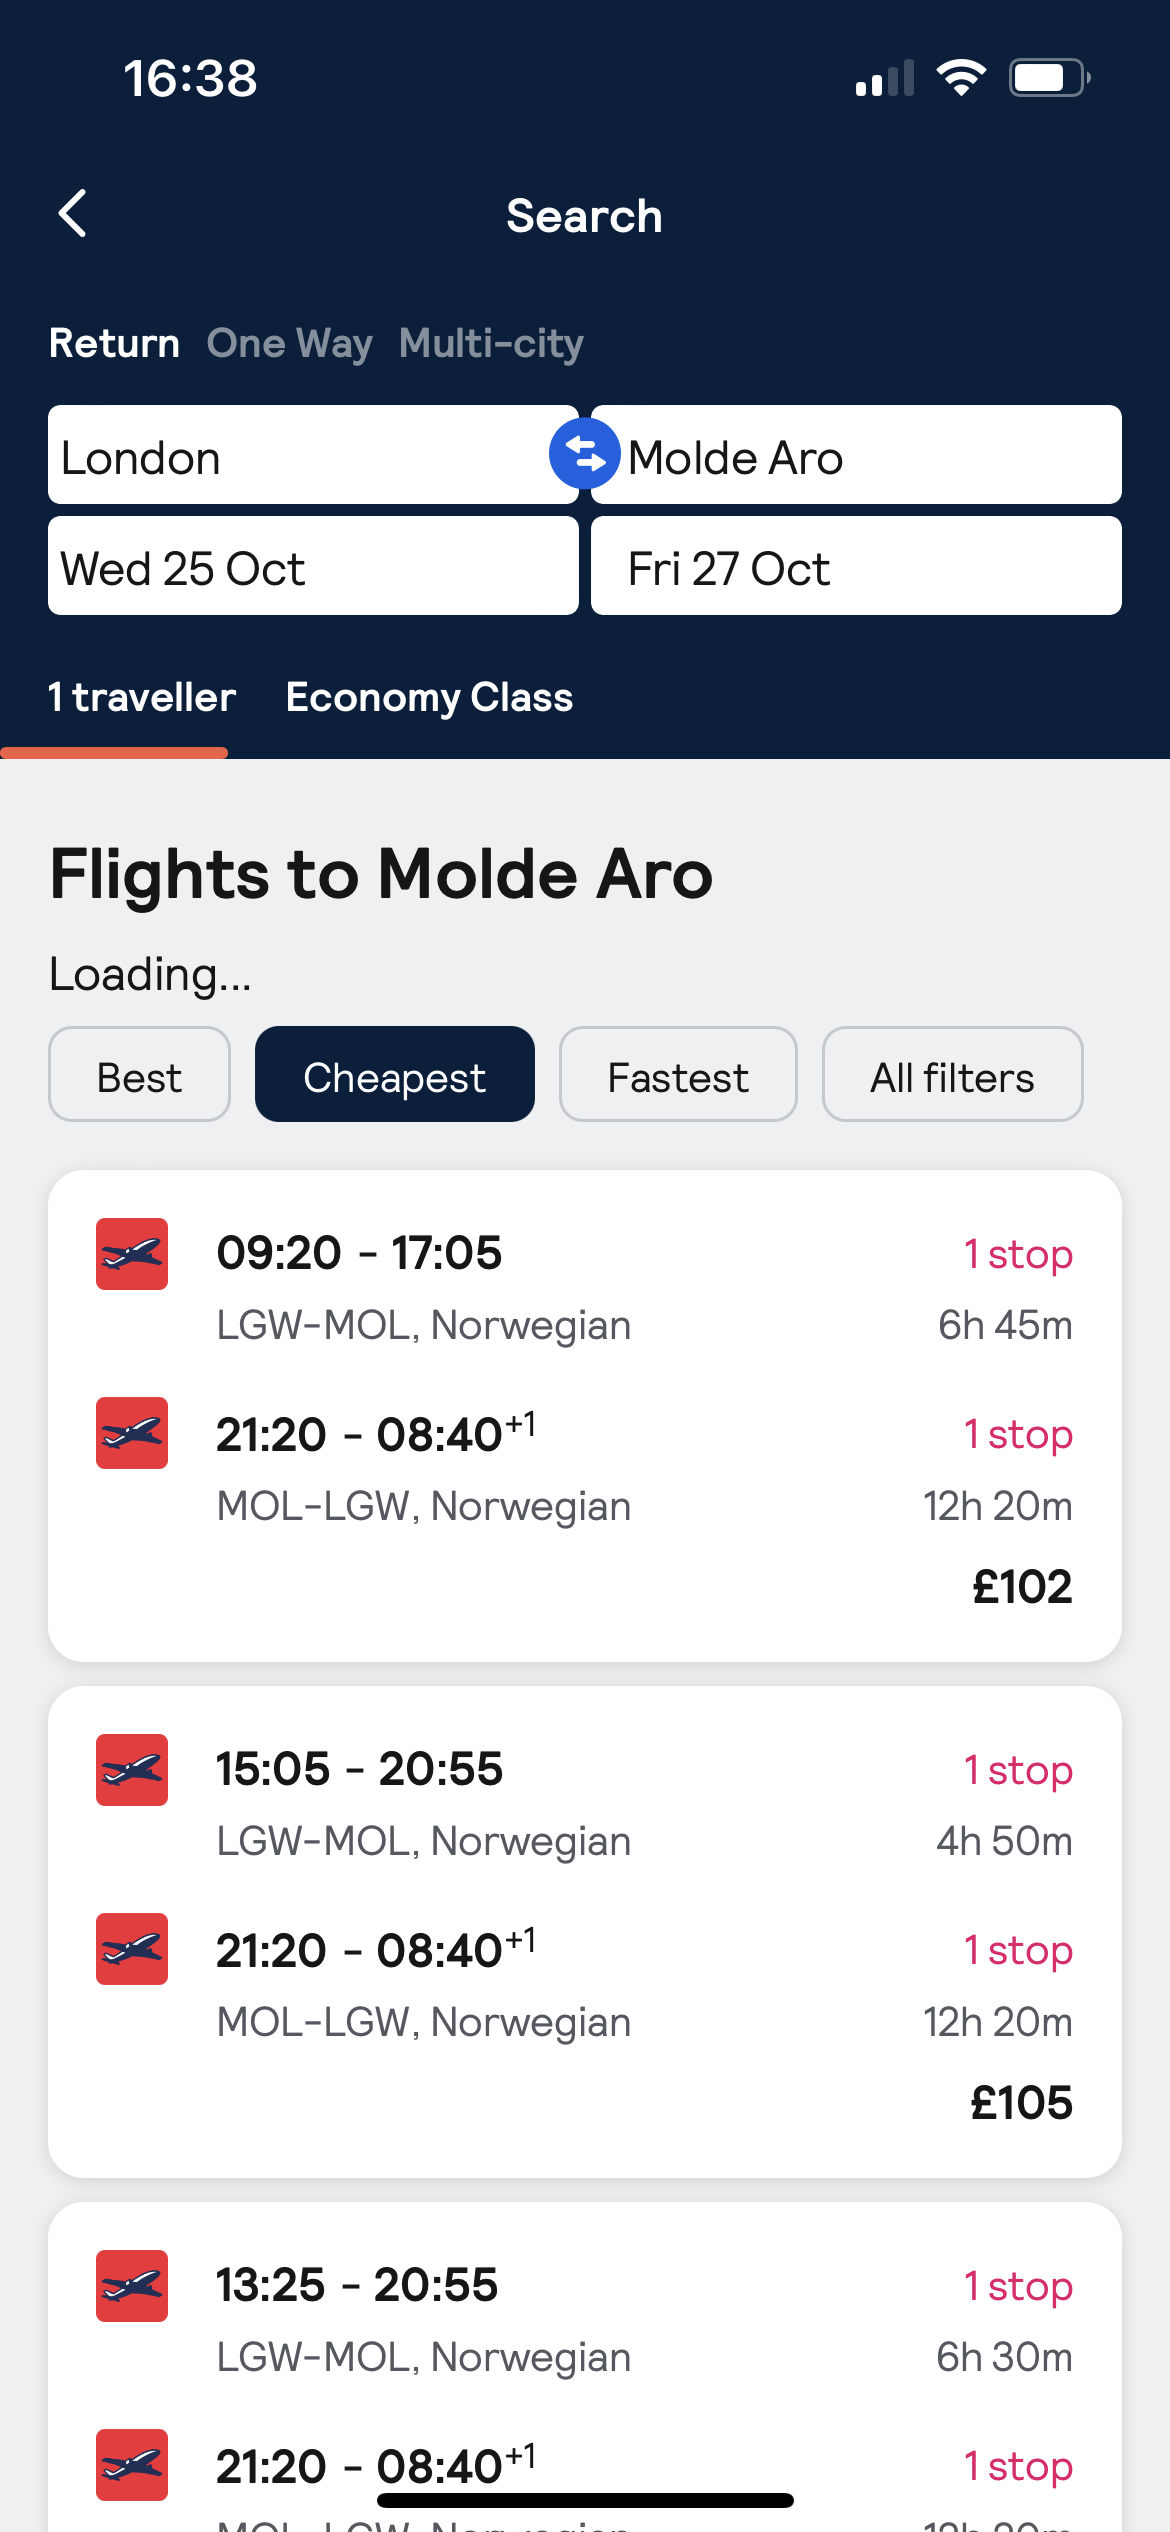Switch to One Way trip type
Viewport: 1170px width, 2532px height.
click(290, 343)
